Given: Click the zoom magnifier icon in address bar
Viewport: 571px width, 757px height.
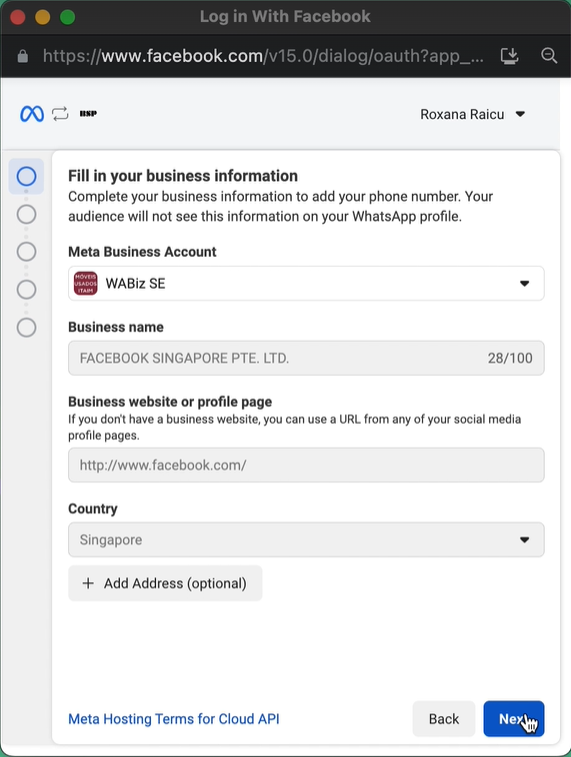Looking at the screenshot, I should tap(549, 56).
